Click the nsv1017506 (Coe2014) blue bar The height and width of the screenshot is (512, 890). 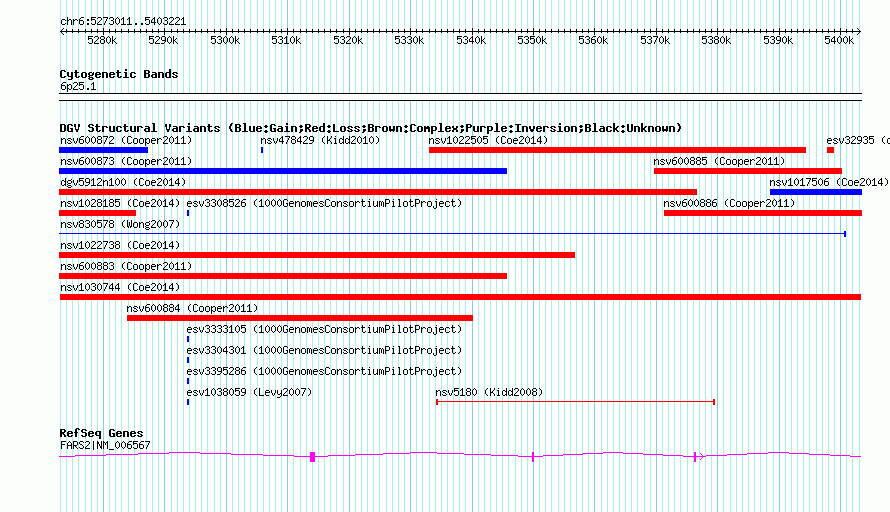[816, 192]
